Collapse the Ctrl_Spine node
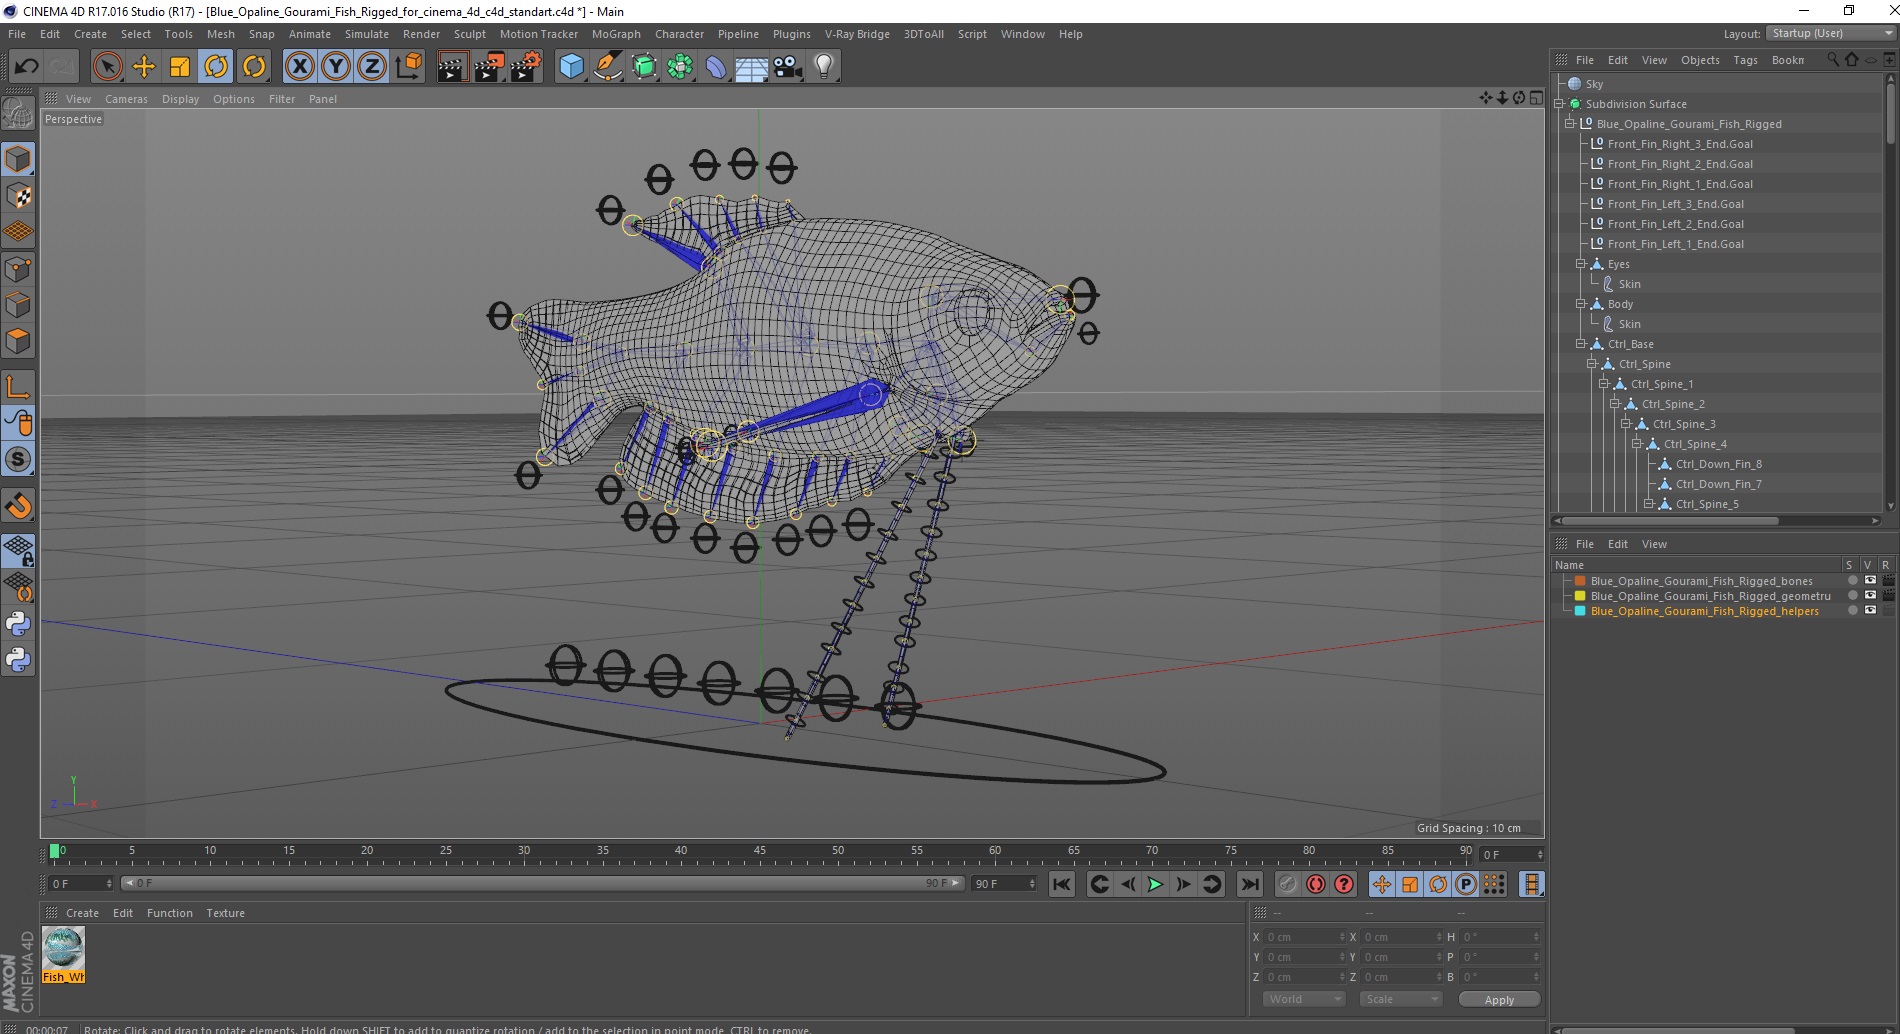Screen dimensions: 1900x1034 (1592, 364)
